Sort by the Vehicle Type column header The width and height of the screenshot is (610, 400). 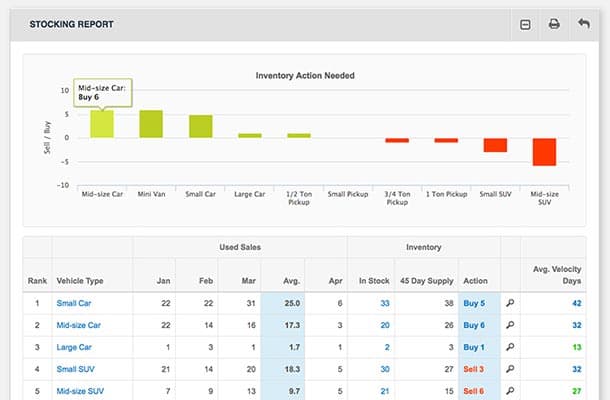click(80, 281)
